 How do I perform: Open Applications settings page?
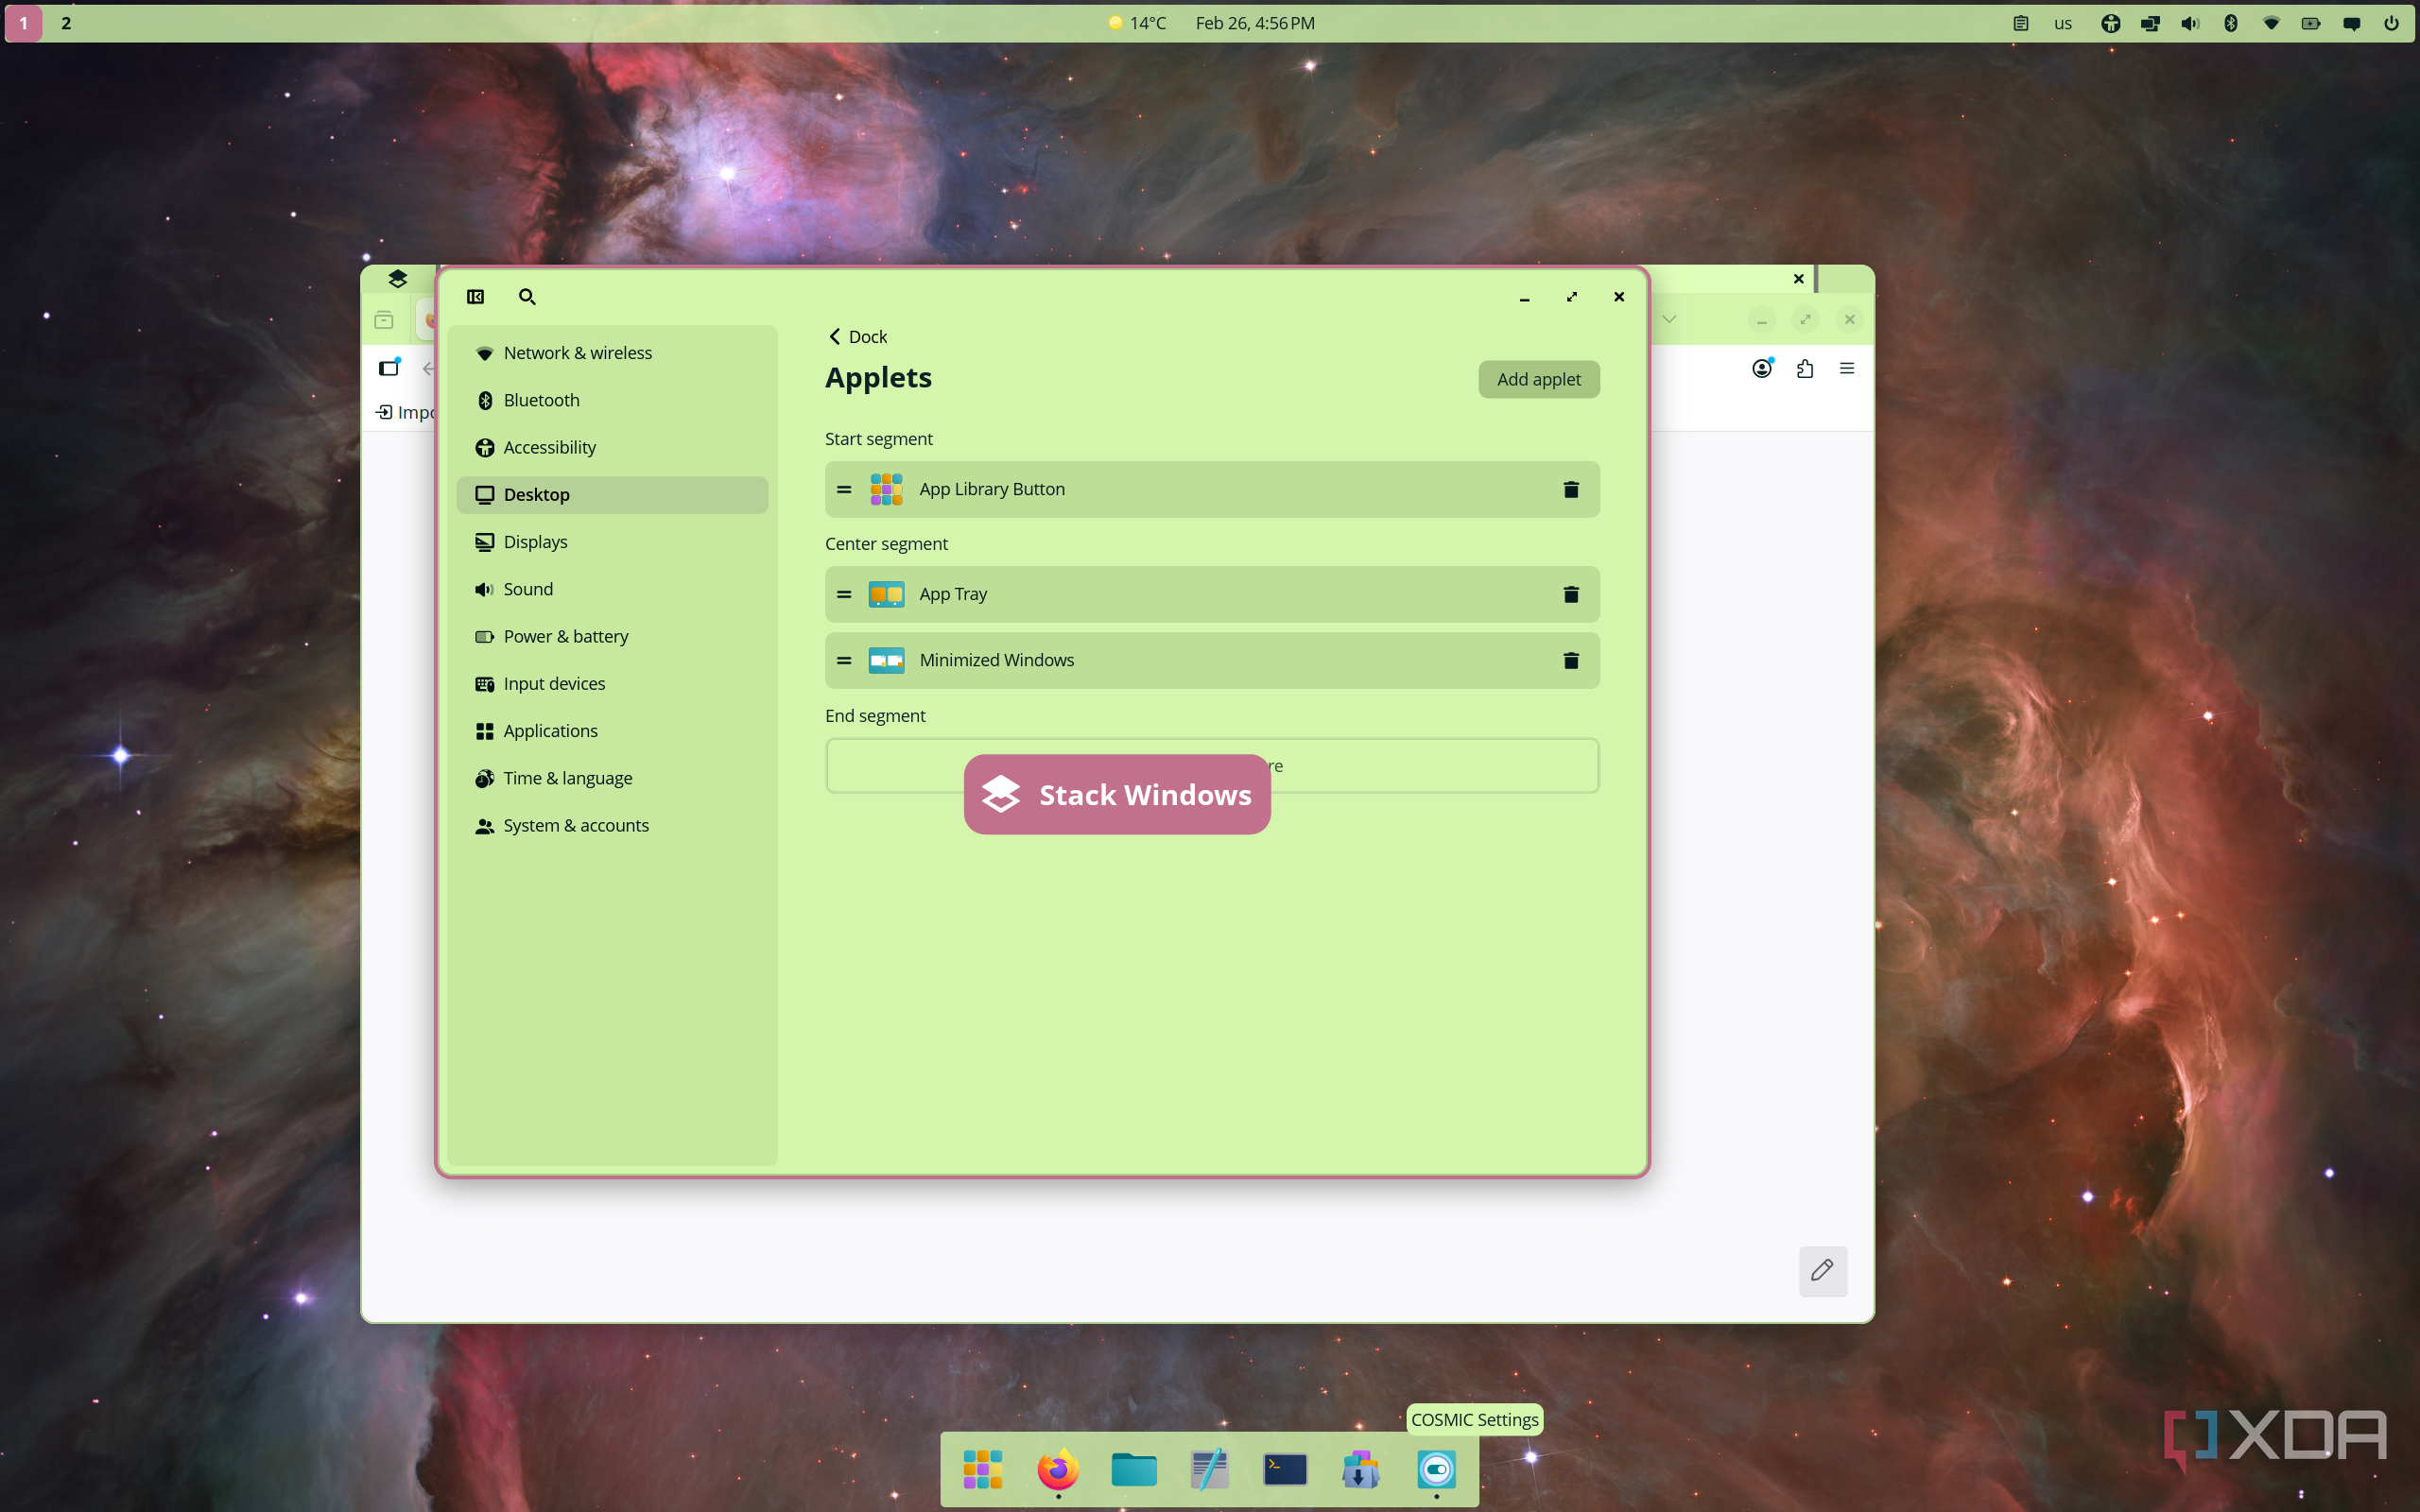pos(612,731)
